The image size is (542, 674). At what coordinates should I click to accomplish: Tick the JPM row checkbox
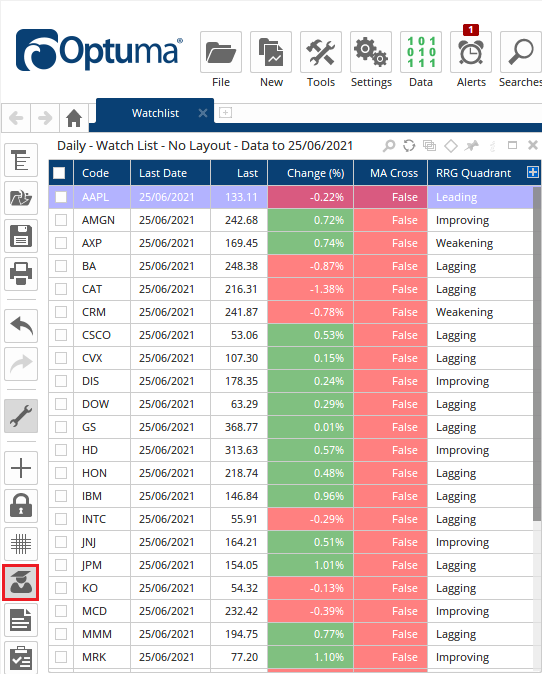[x=61, y=565]
